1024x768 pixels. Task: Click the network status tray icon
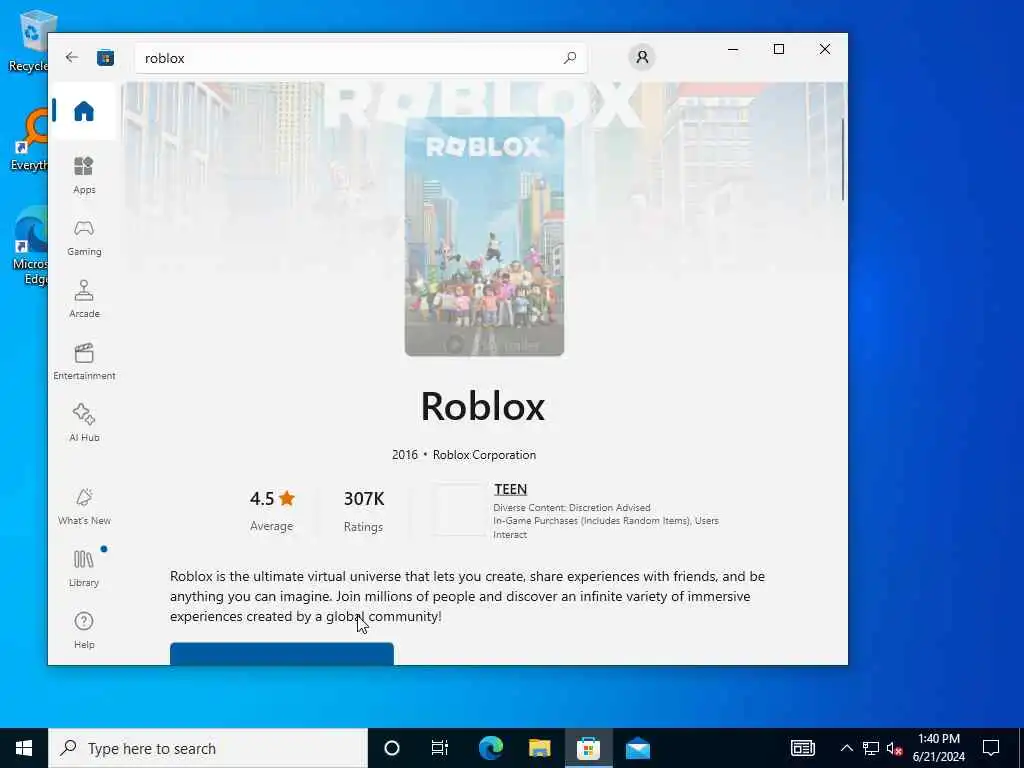(x=871, y=748)
